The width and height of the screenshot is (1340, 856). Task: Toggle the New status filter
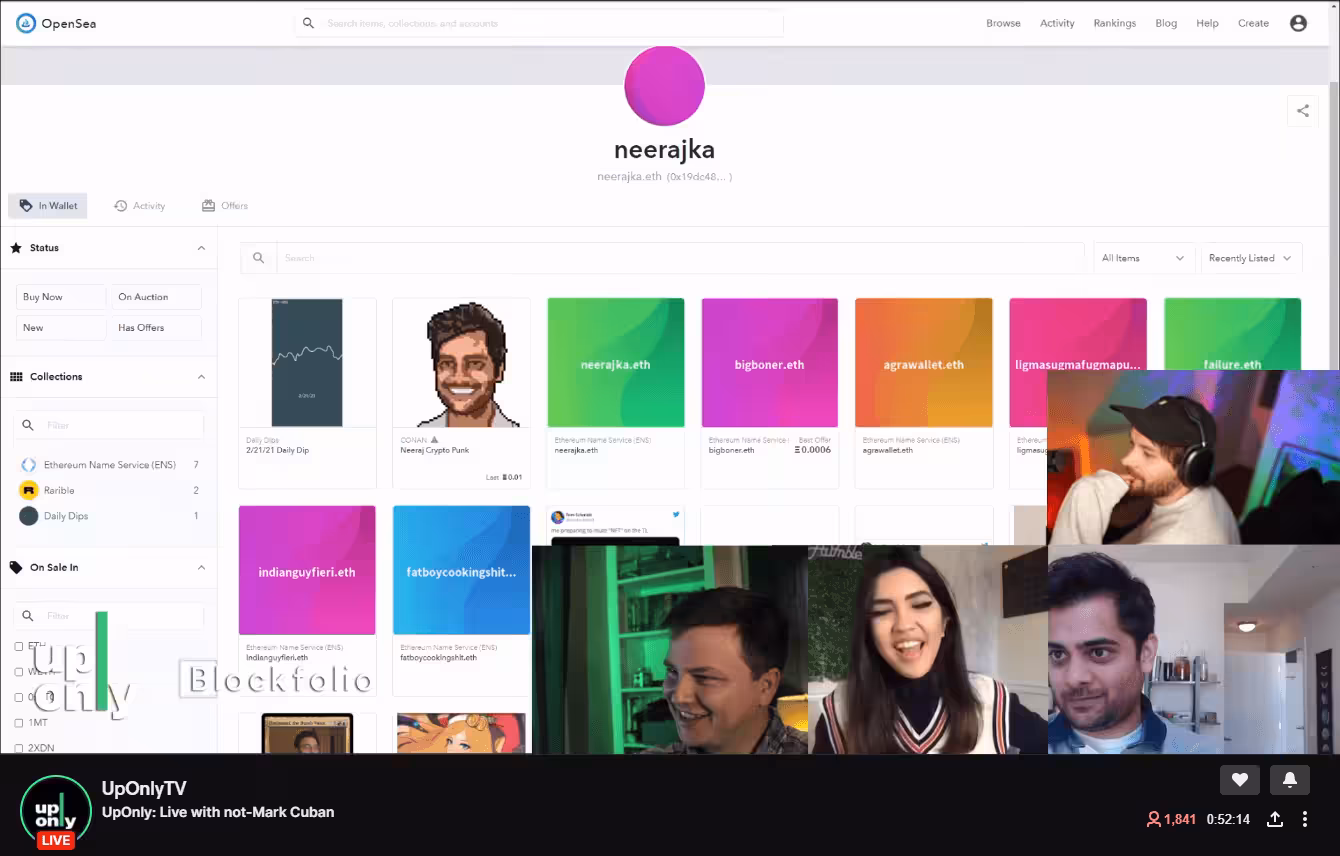tap(60, 327)
